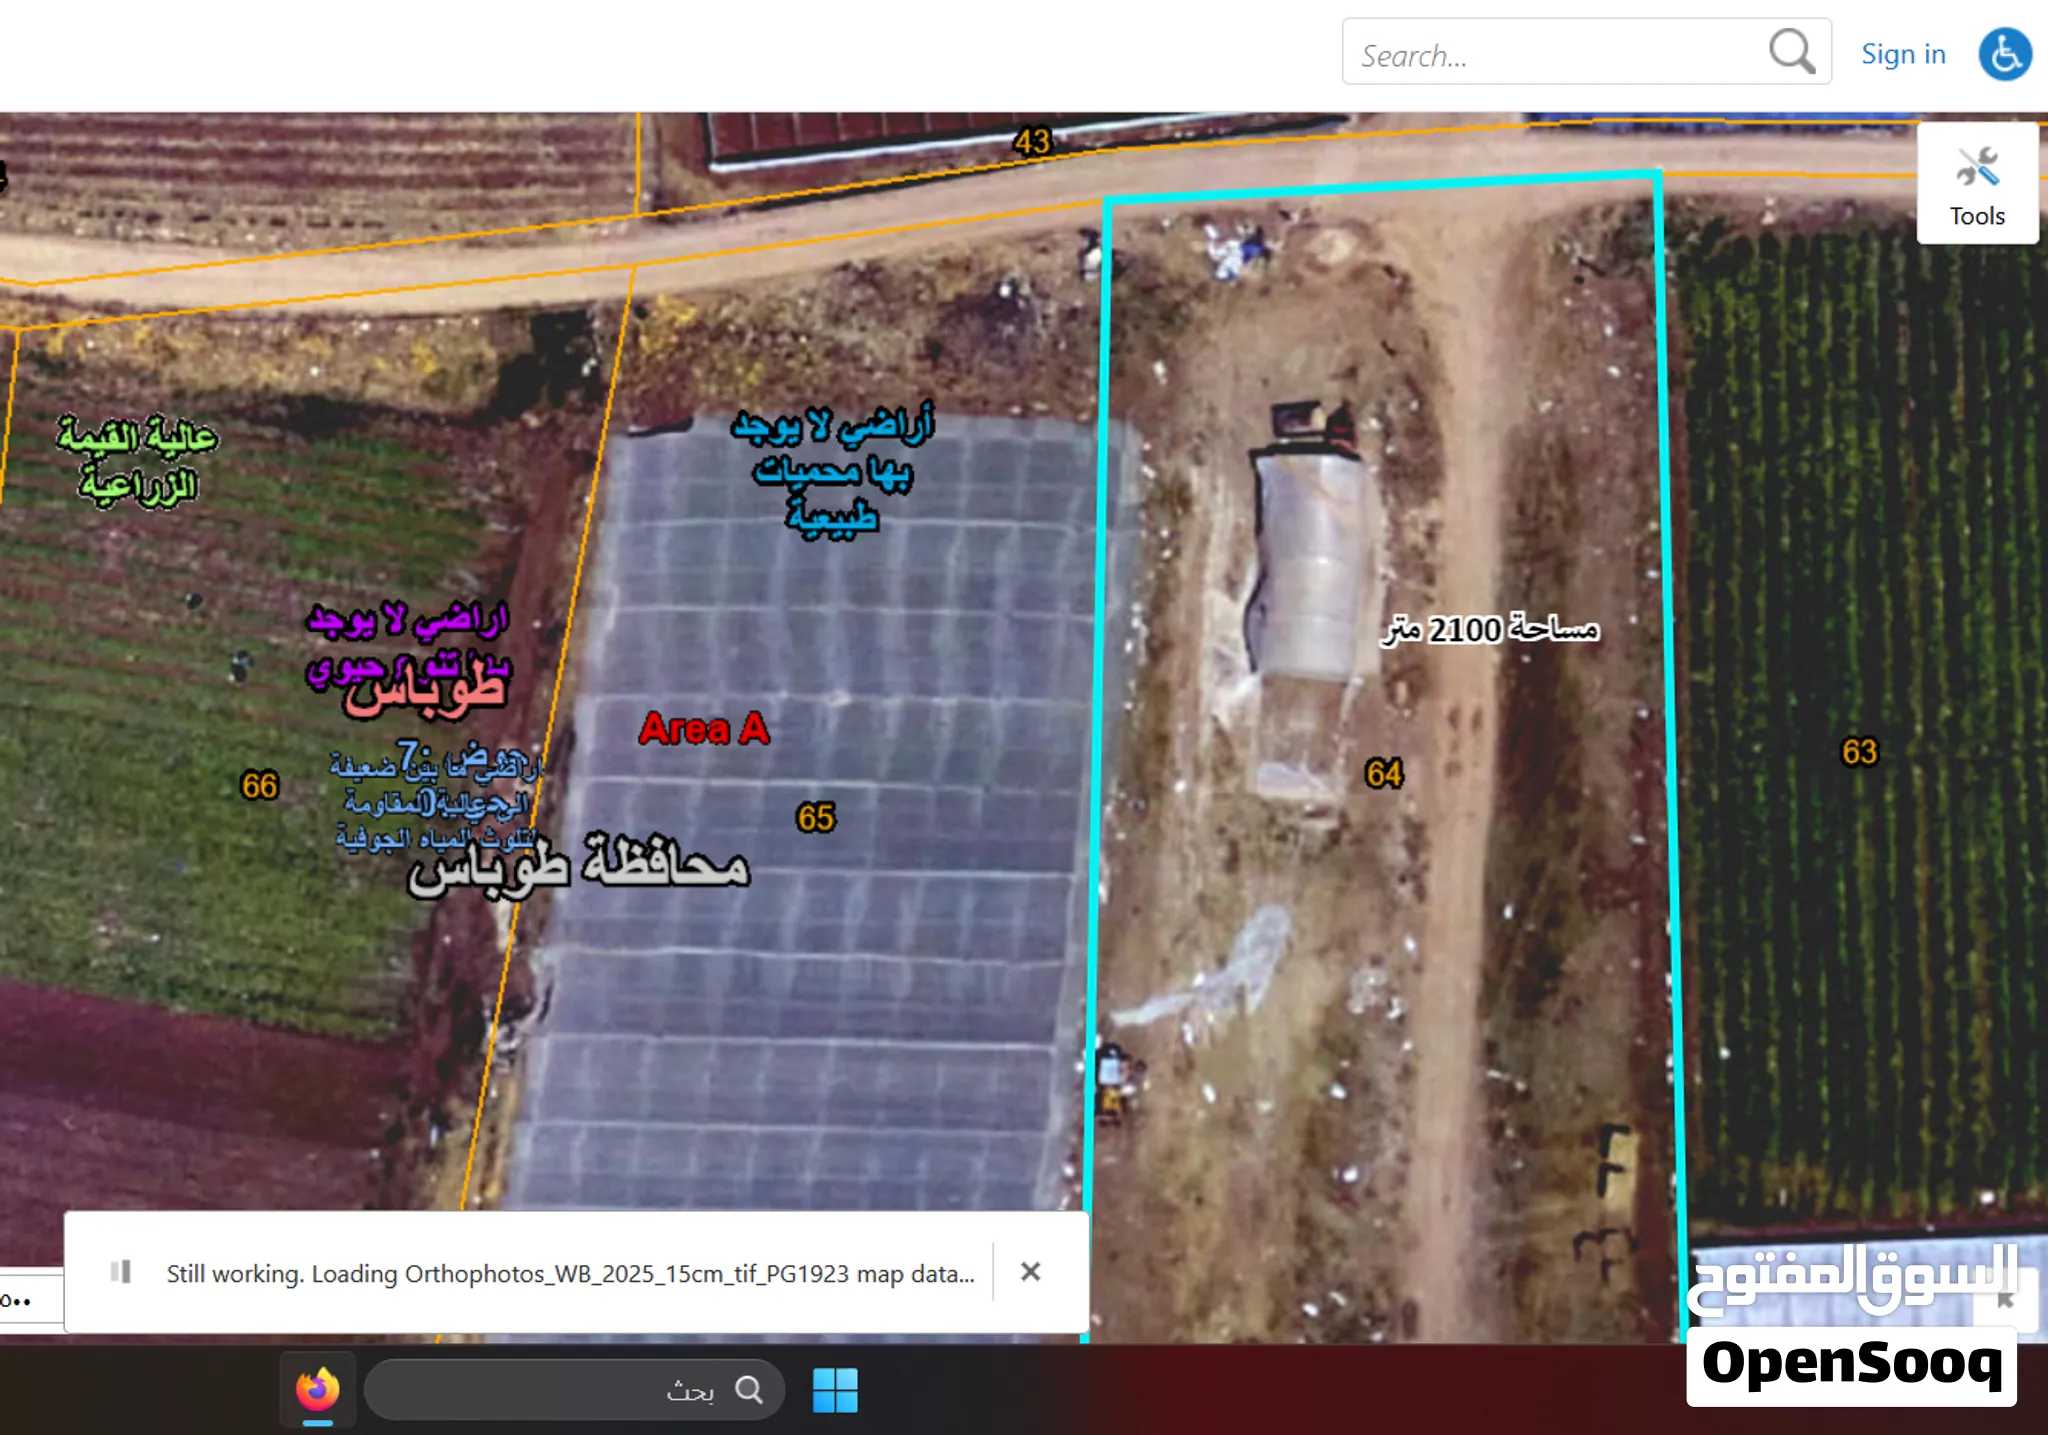The image size is (2048, 1435).
Task: Click the blue أراضي لا يوجد بها محميات label
Action: point(832,470)
